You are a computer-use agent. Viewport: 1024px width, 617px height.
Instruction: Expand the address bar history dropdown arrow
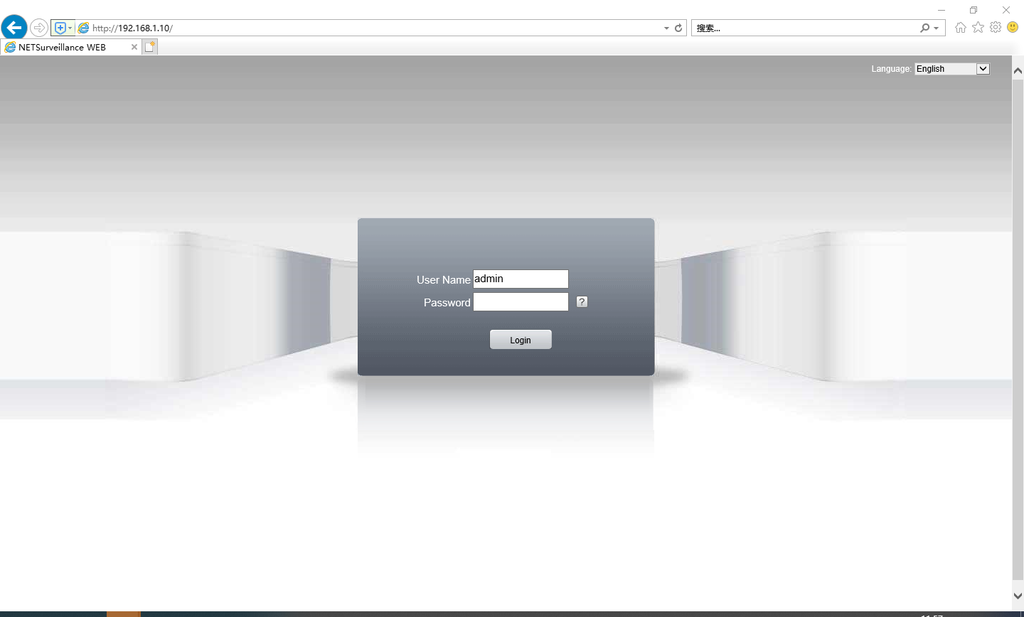[x=667, y=28]
